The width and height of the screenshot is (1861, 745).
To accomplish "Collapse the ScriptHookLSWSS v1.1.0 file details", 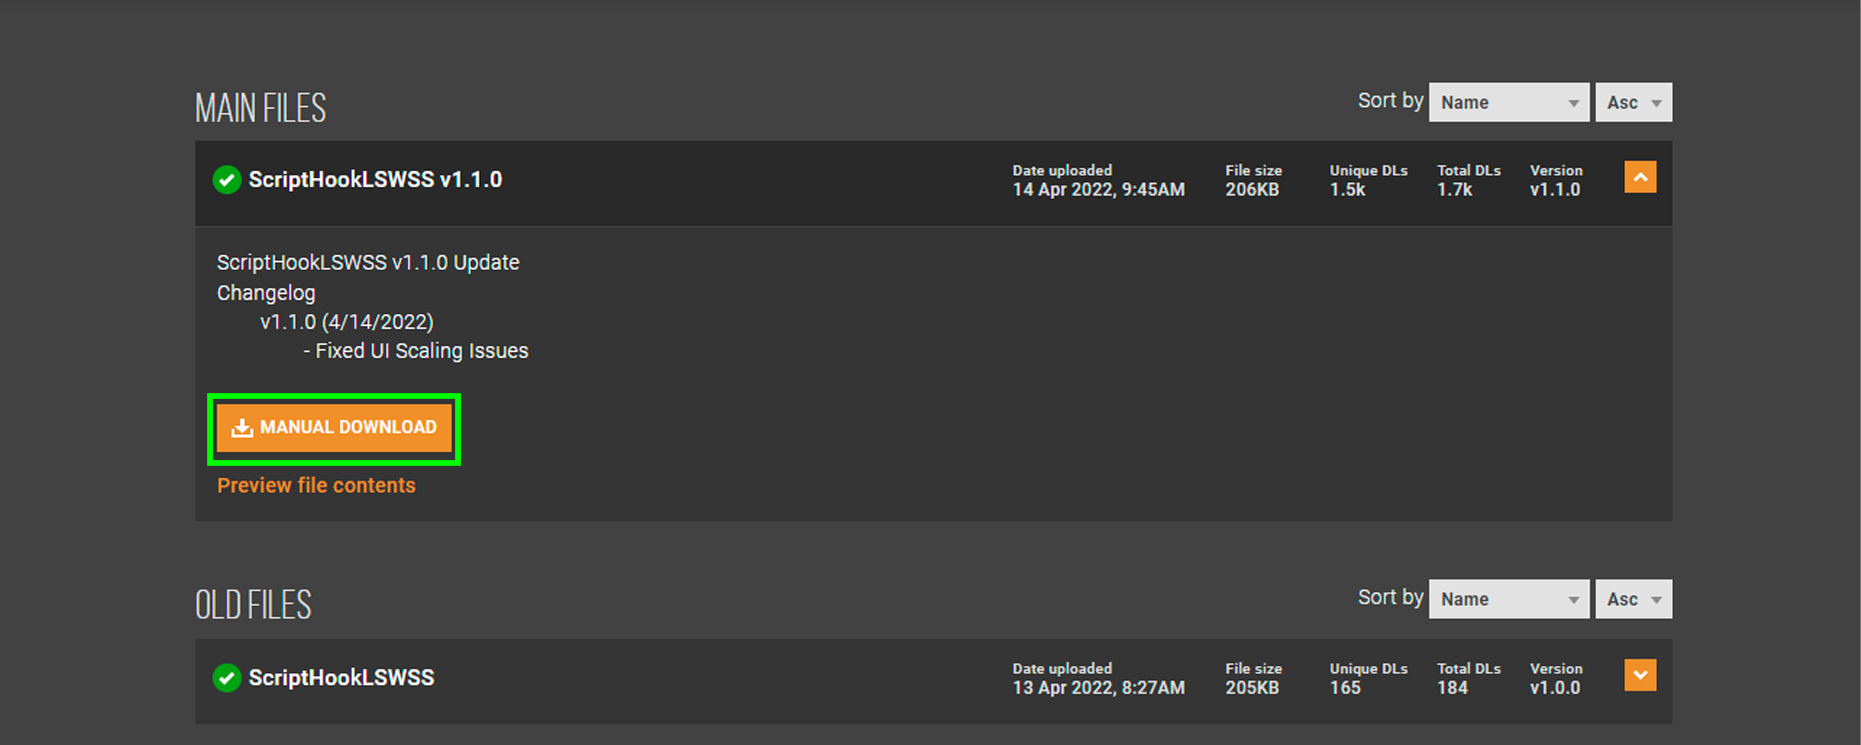I will [1640, 177].
